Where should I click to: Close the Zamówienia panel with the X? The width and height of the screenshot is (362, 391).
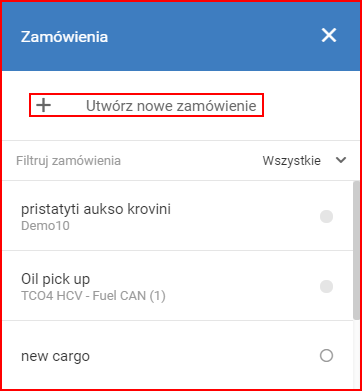pos(329,35)
